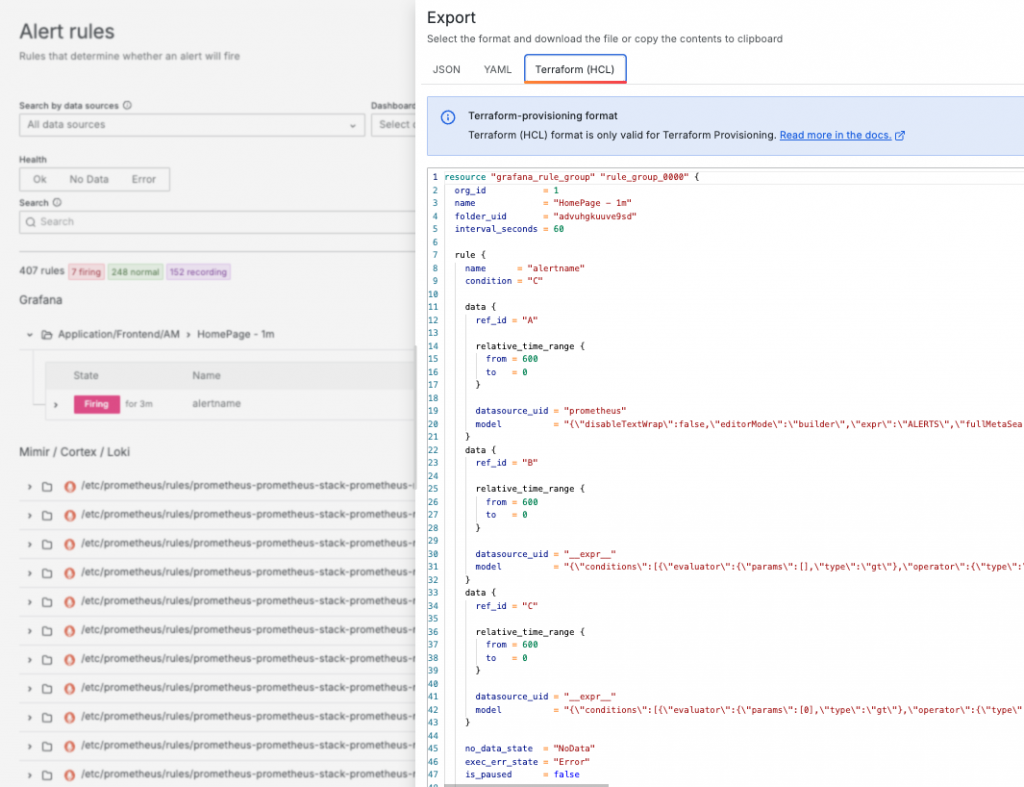Click folder icon of ninth prometheus rules row

click(47, 718)
